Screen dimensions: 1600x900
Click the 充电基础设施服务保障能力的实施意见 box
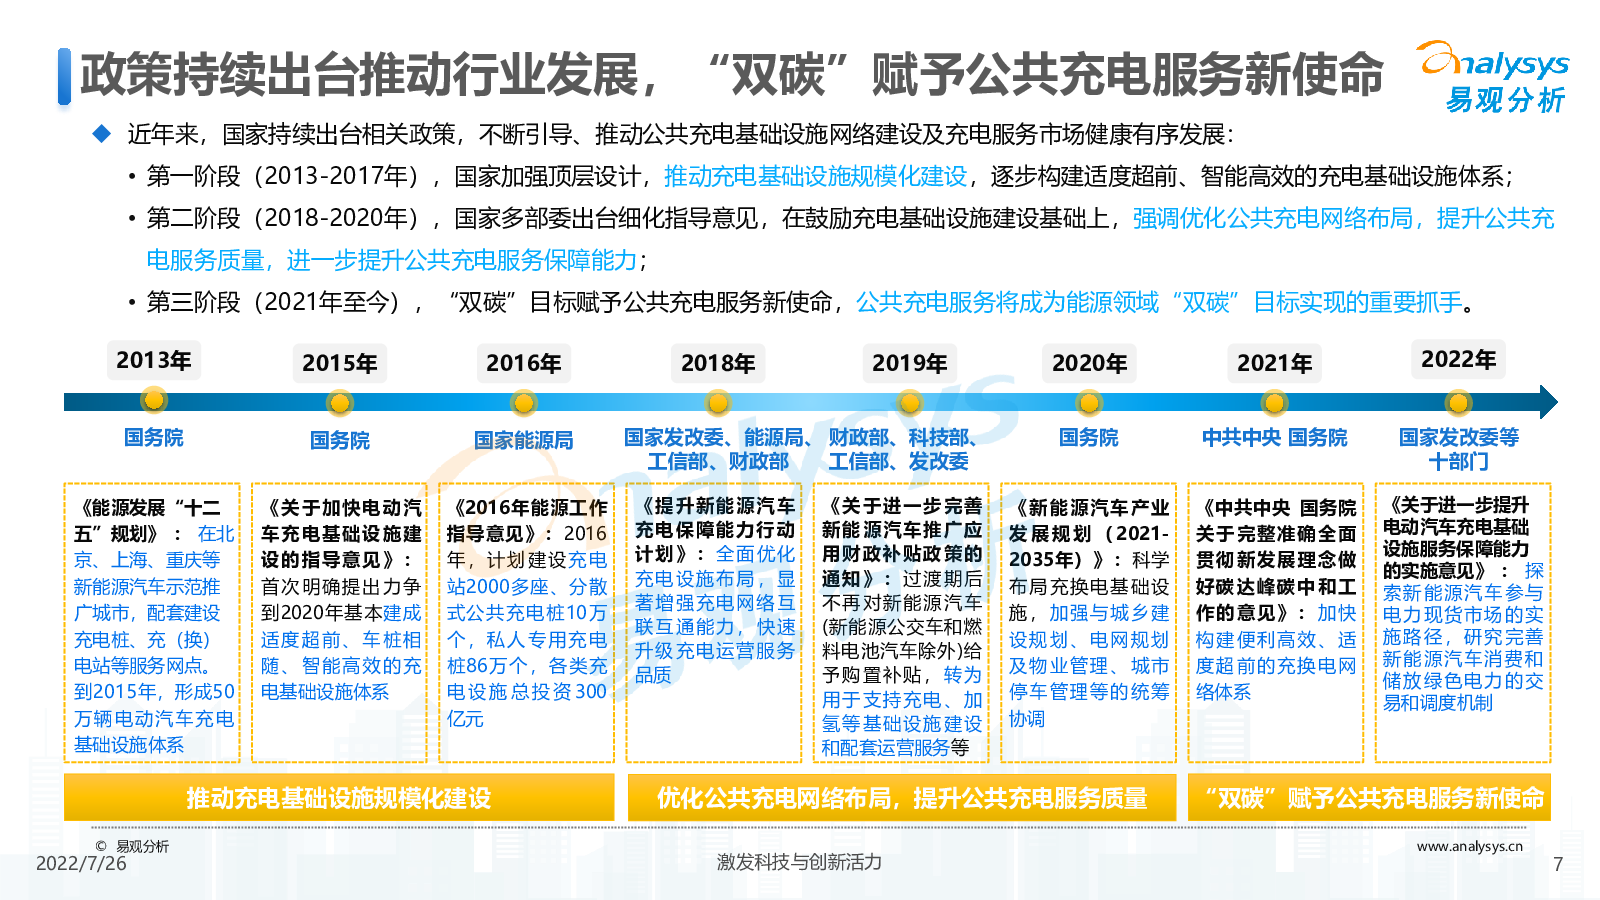(x=1462, y=623)
